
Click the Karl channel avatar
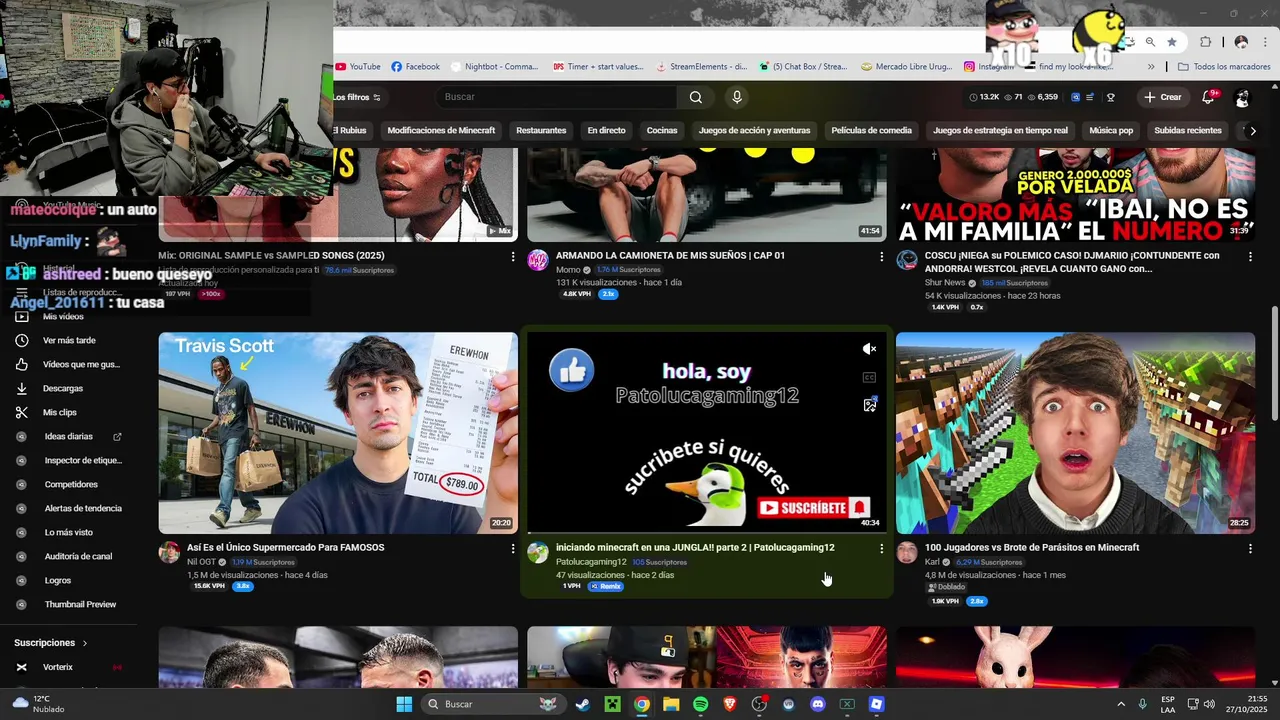pyautogui.click(x=907, y=553)
